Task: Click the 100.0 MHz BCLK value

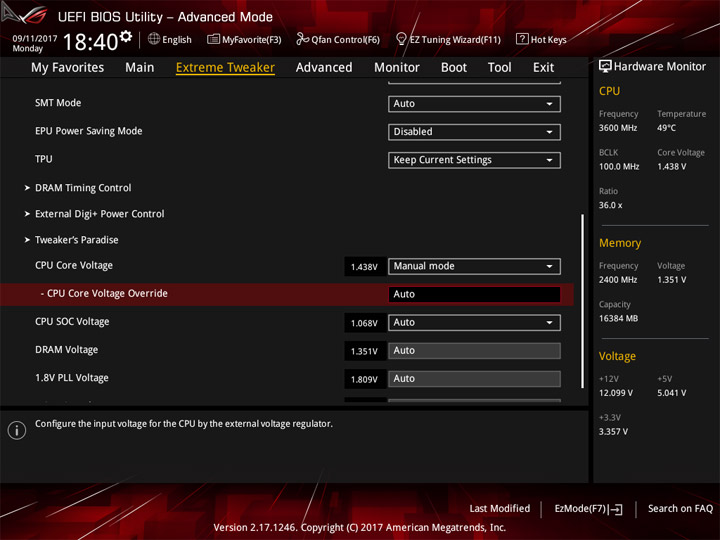Action: (x=619, y=167)
